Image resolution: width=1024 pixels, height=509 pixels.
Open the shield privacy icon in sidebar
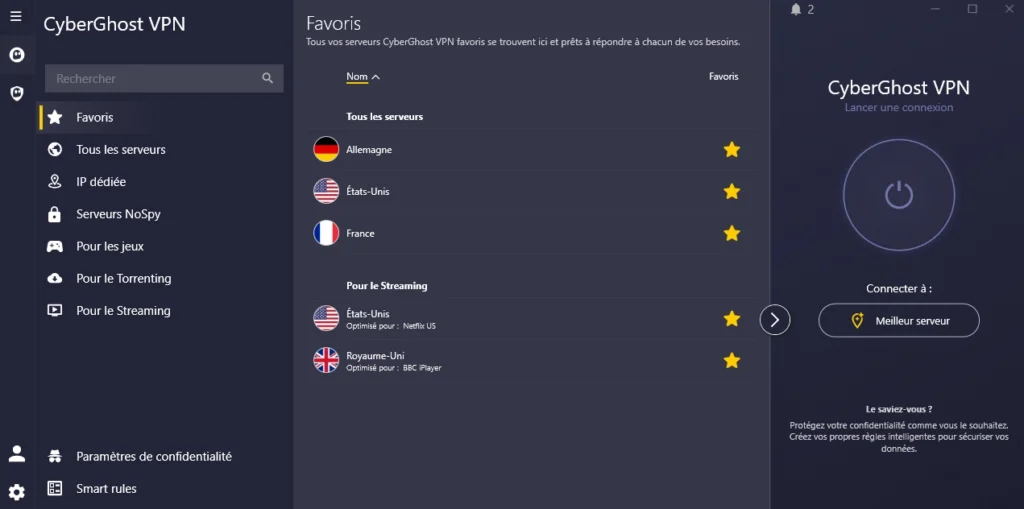coord(16,93)
